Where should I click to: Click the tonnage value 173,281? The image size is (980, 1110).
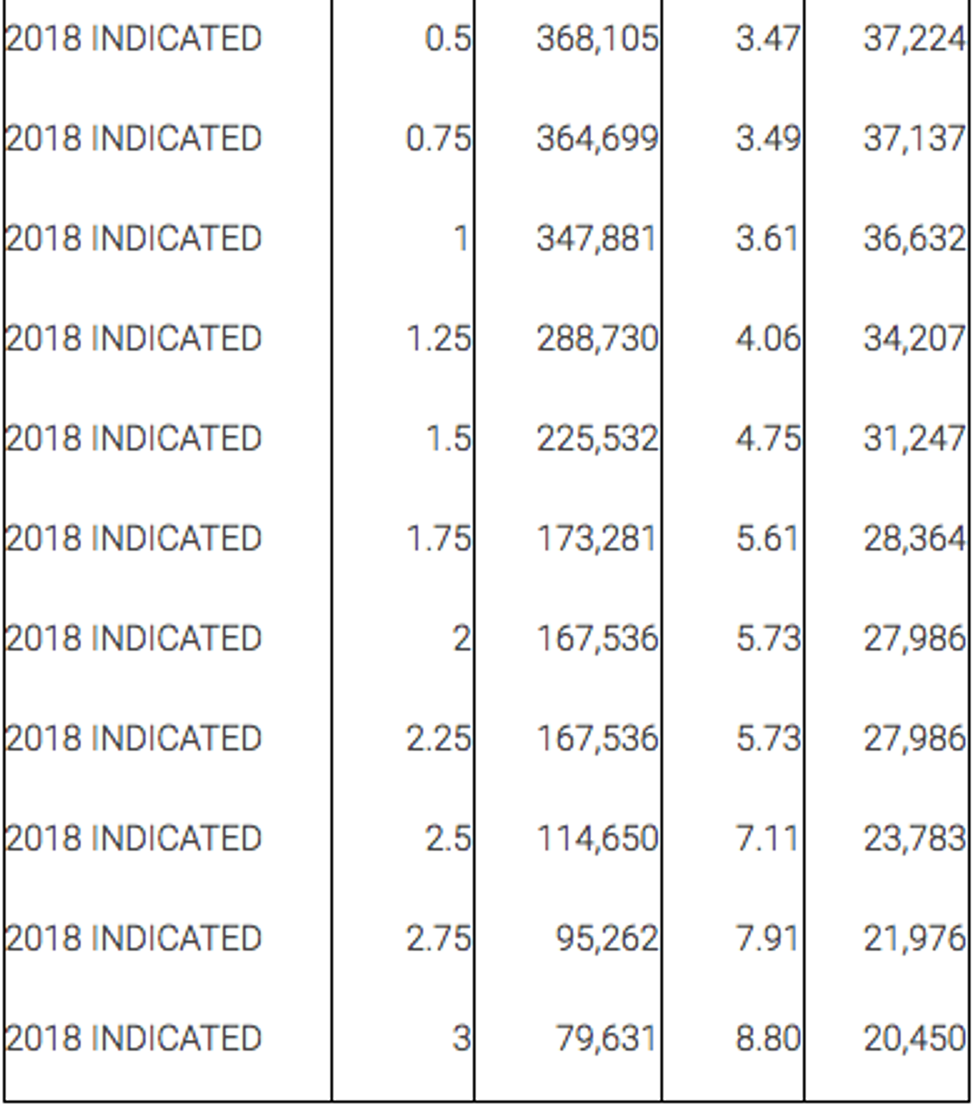pos(597,539)
